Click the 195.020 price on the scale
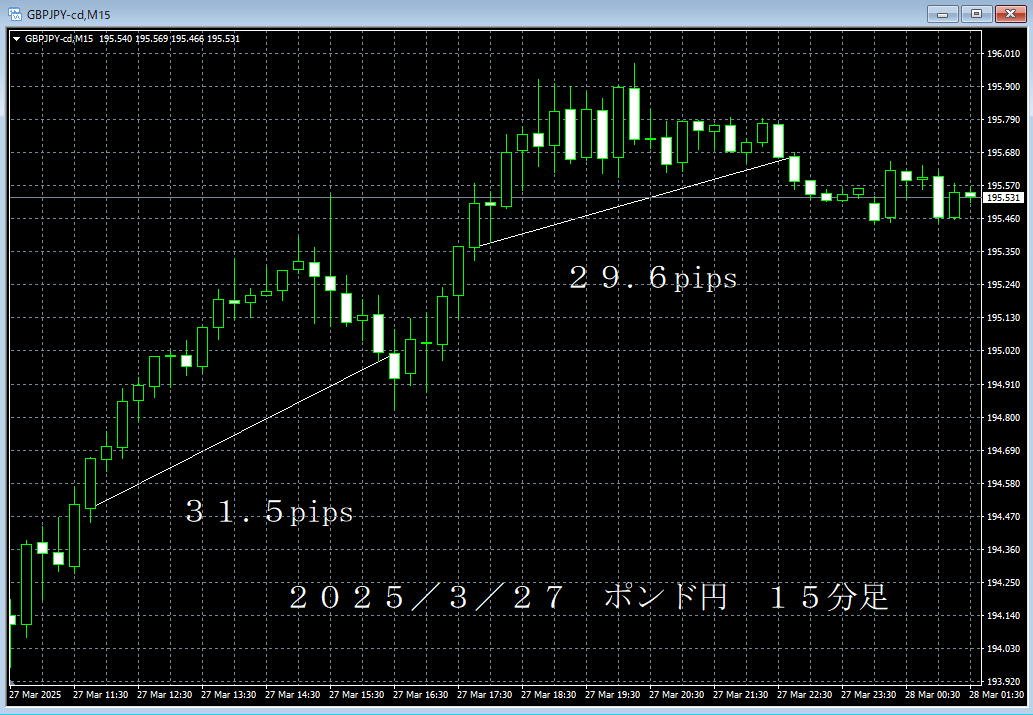The height and width of the screenshot is (715, 1033). click(x=1003, y=351)
